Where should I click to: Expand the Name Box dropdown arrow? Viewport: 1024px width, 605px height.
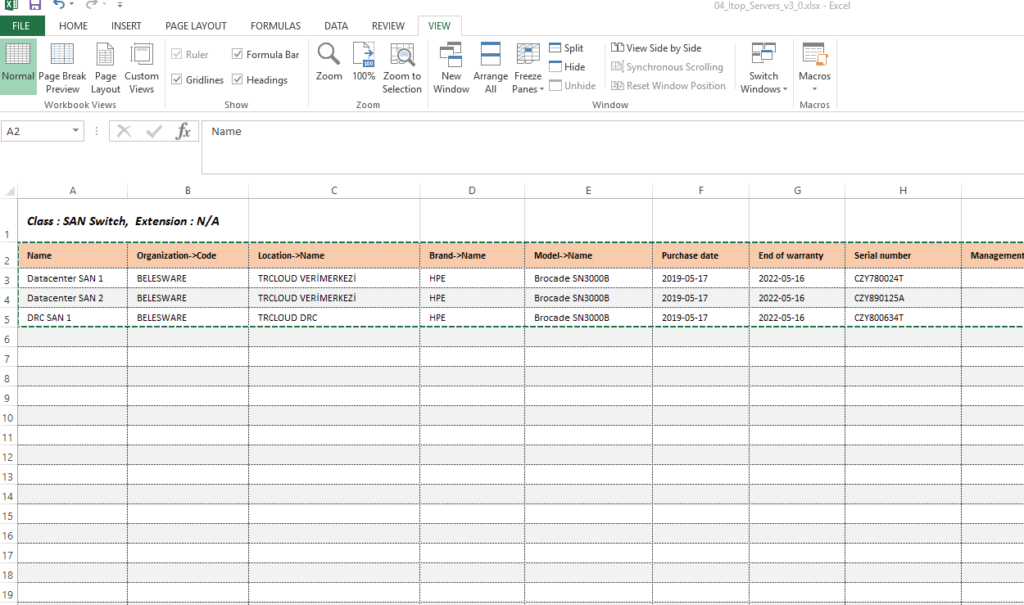tap(76, 131)
